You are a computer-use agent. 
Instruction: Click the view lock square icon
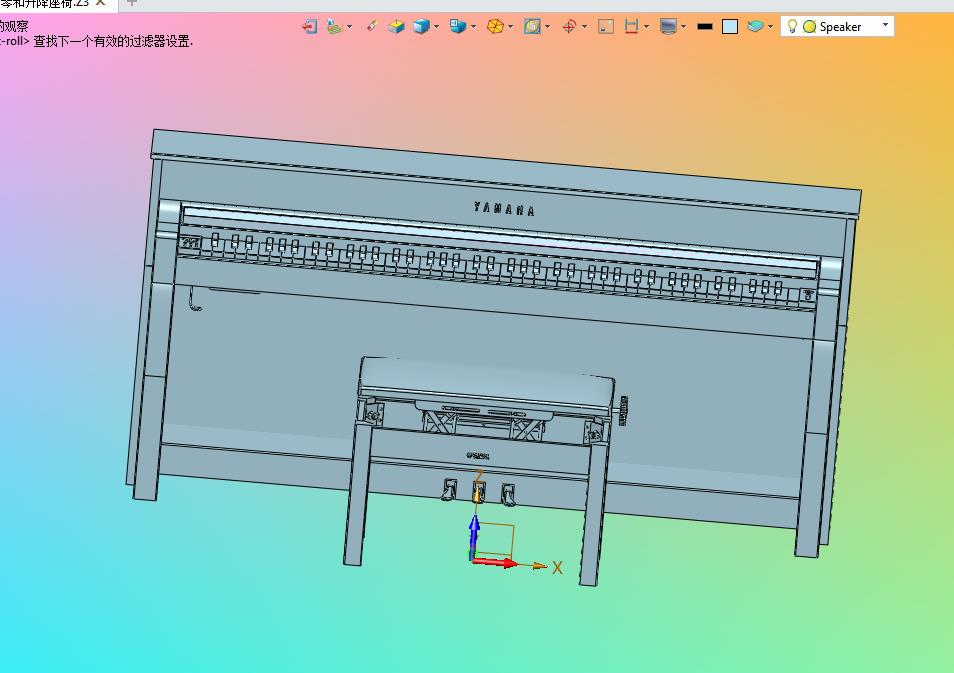(606, 26)
